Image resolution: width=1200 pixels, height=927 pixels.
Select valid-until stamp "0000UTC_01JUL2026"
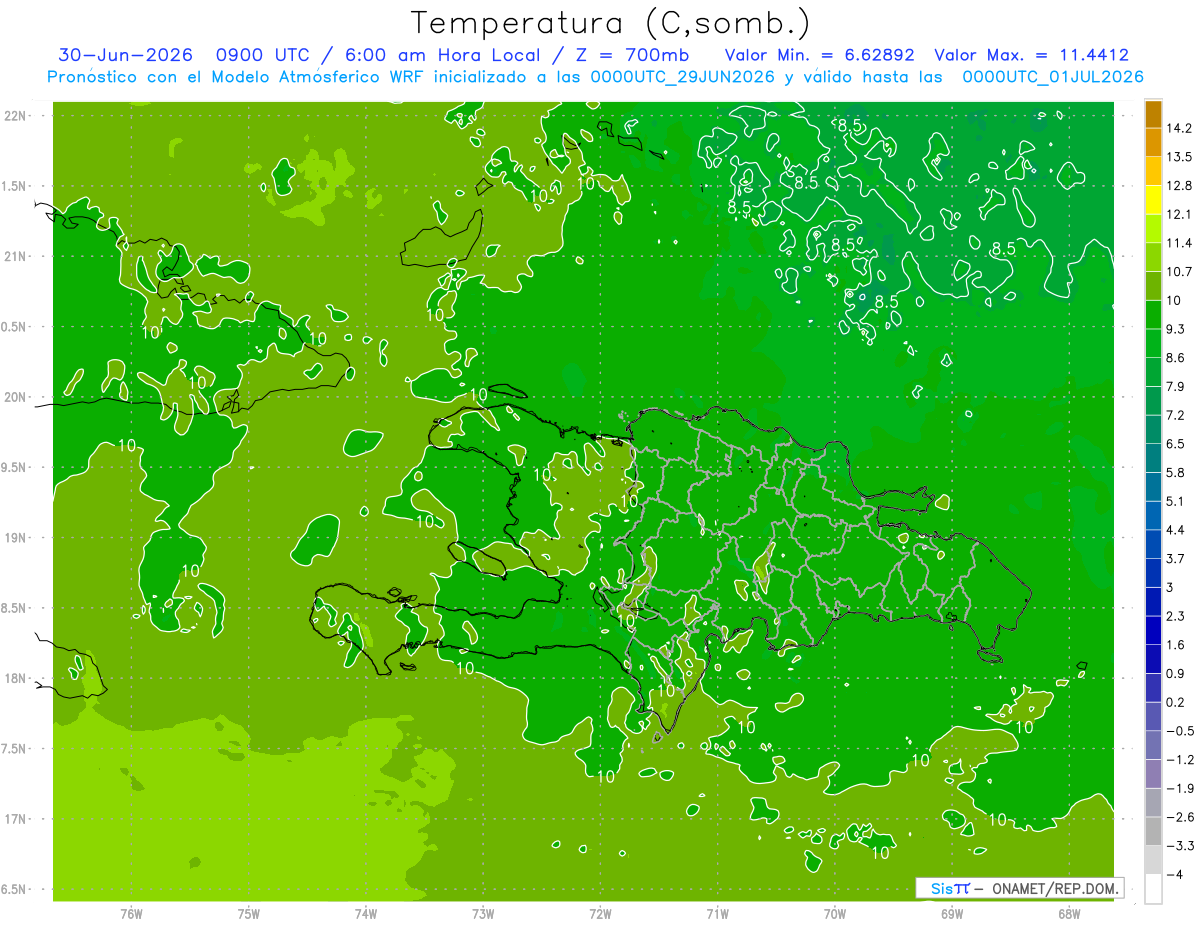tap(1053, 77)
